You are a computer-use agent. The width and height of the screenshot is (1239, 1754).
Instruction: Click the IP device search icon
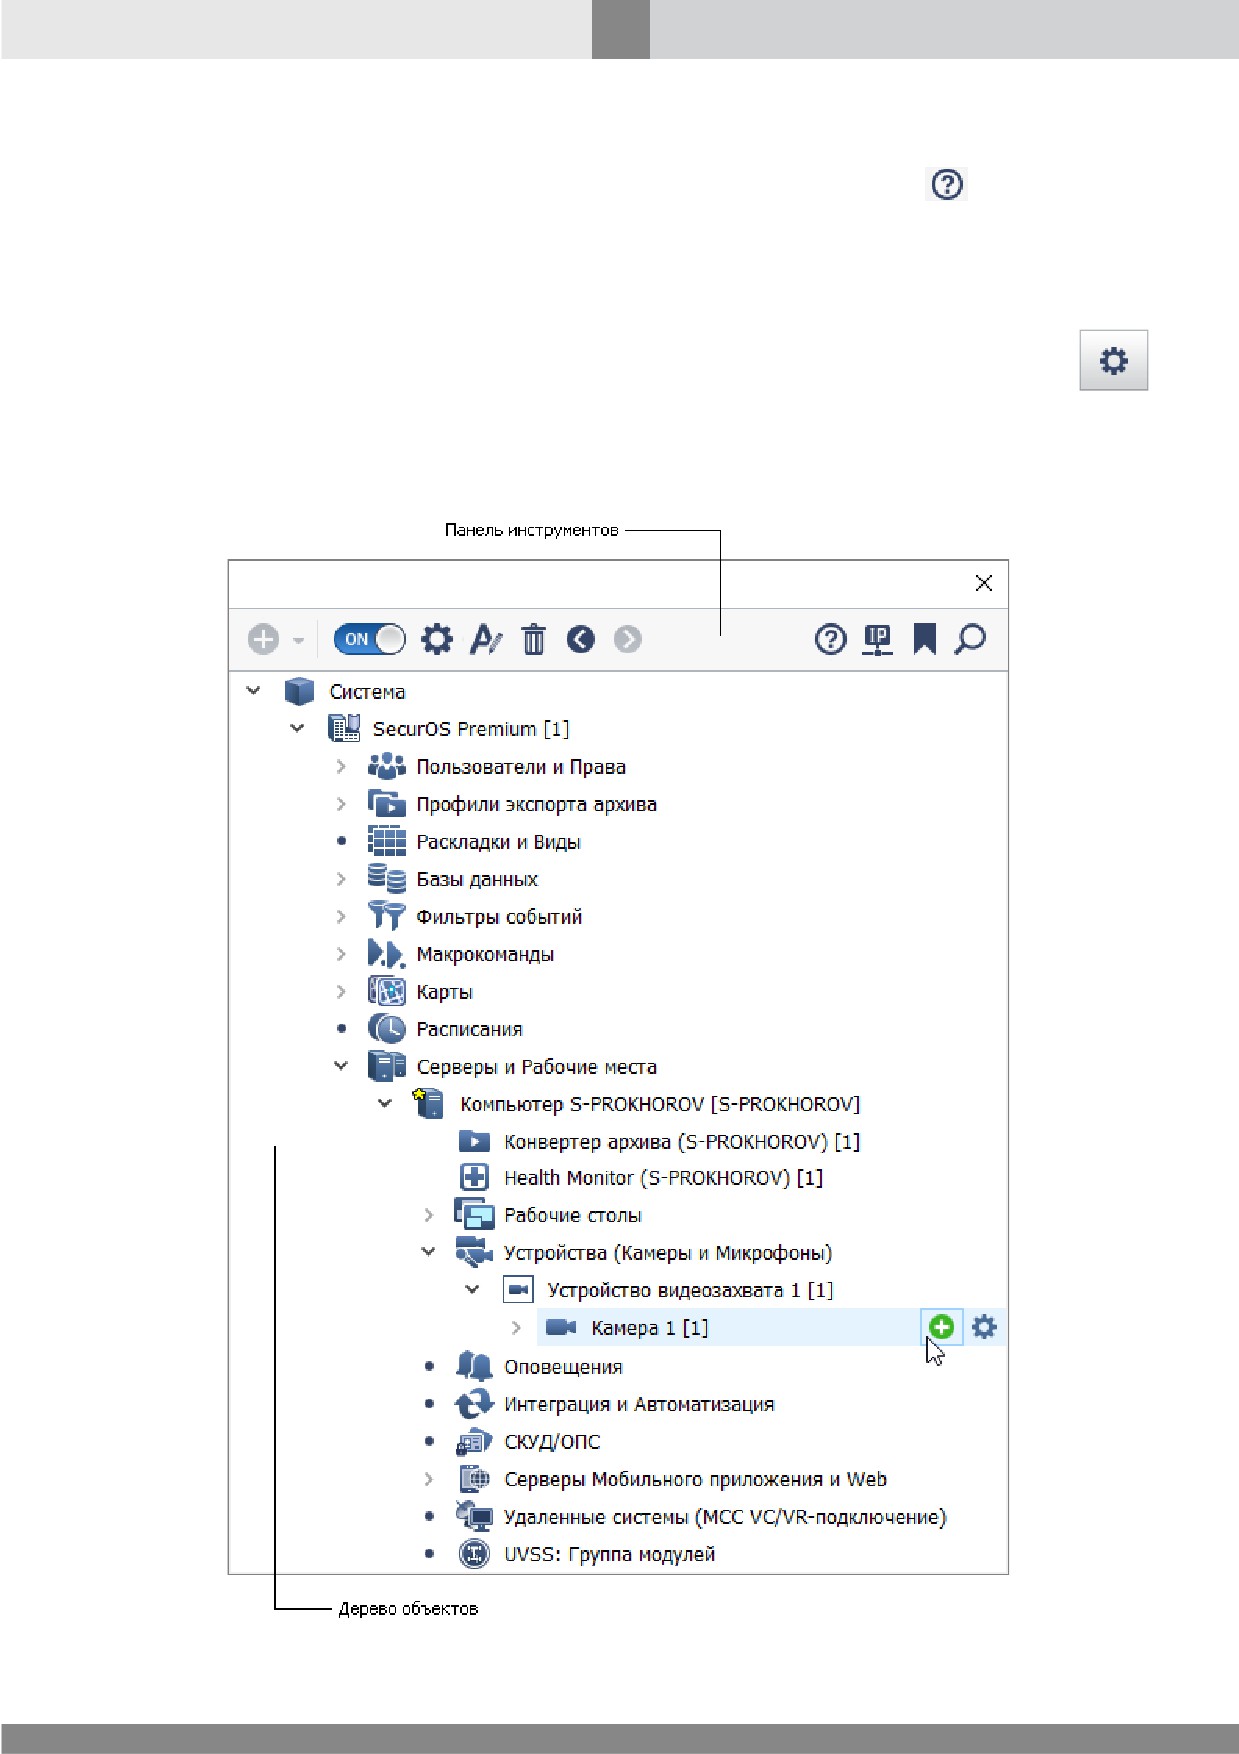878,639
